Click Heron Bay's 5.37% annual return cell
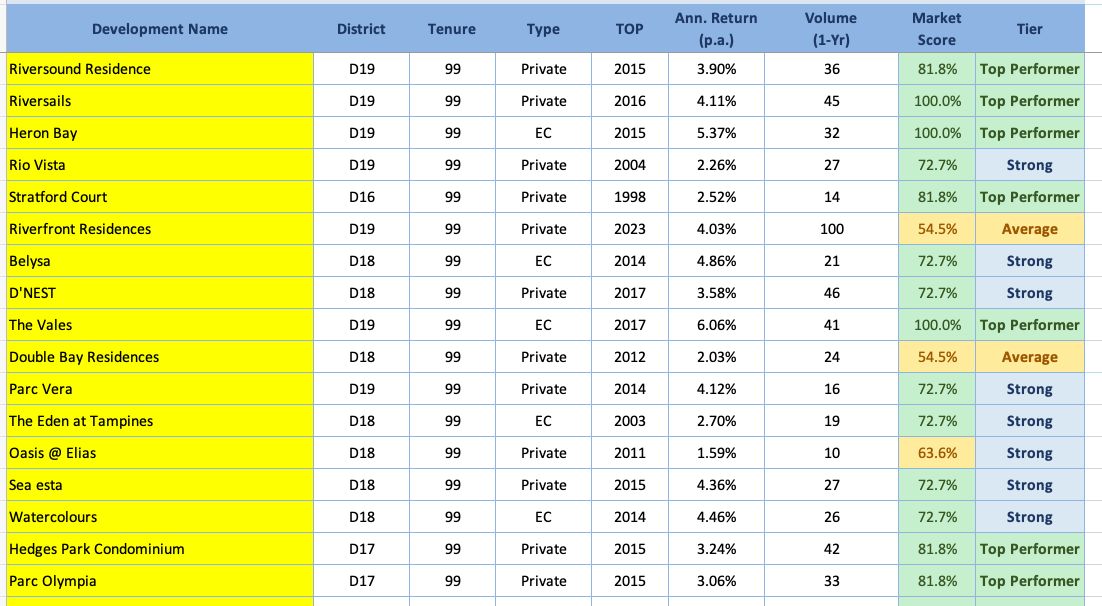 716,133
